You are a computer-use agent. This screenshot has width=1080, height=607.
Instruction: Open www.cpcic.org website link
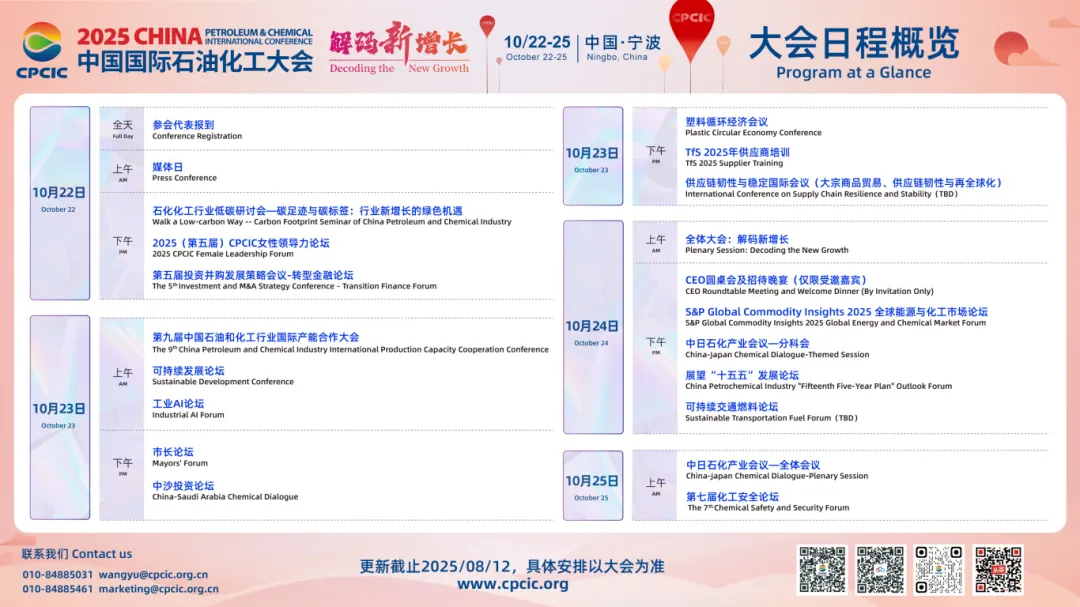pyautogui.click(x=512, y=584)
